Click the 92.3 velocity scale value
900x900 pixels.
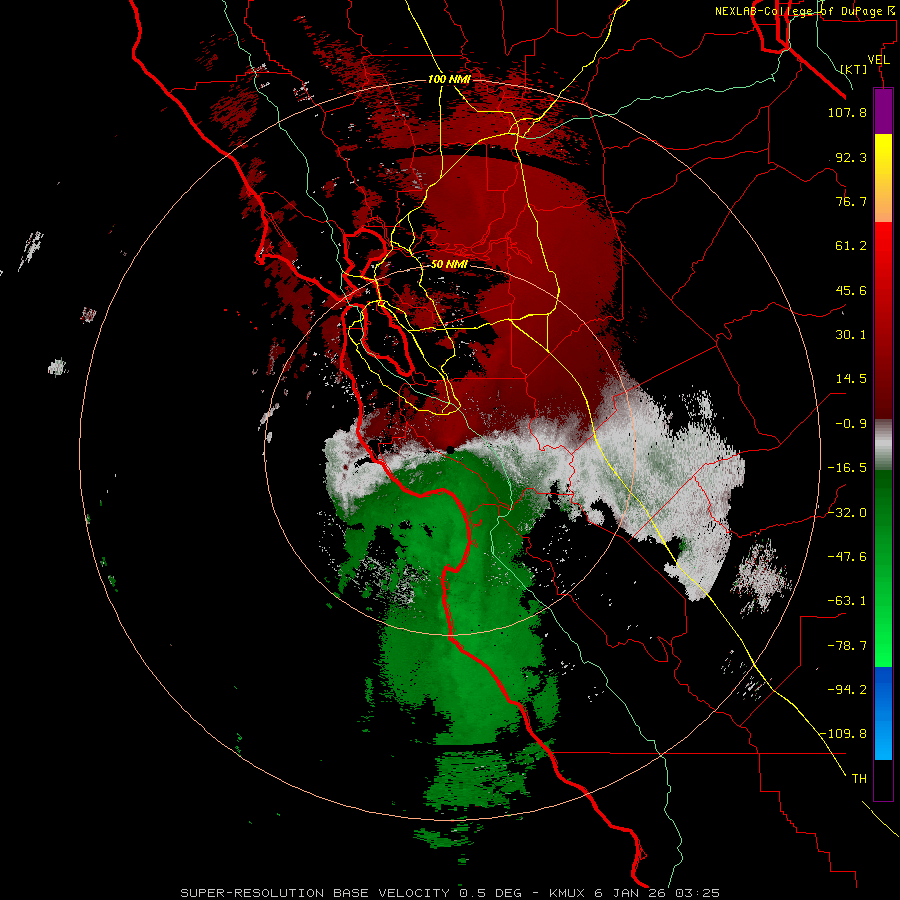point(851,157)
